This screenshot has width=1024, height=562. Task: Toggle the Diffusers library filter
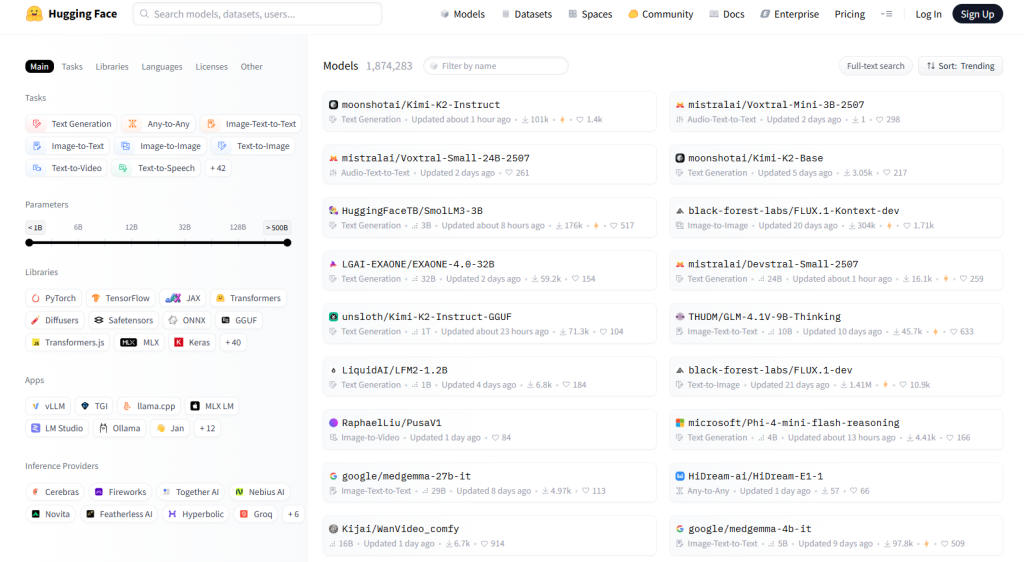point(55,320)
